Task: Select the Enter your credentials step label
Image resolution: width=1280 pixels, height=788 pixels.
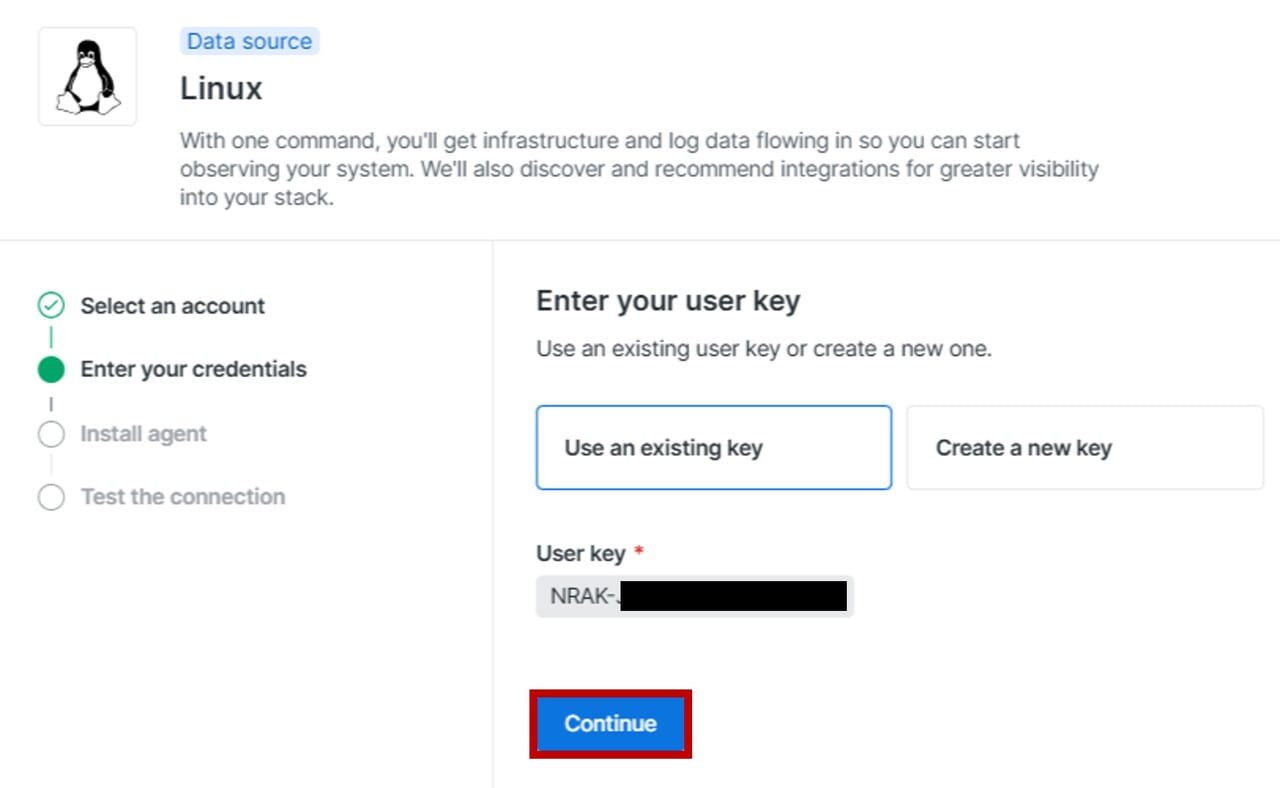Action: coord(193,370)
